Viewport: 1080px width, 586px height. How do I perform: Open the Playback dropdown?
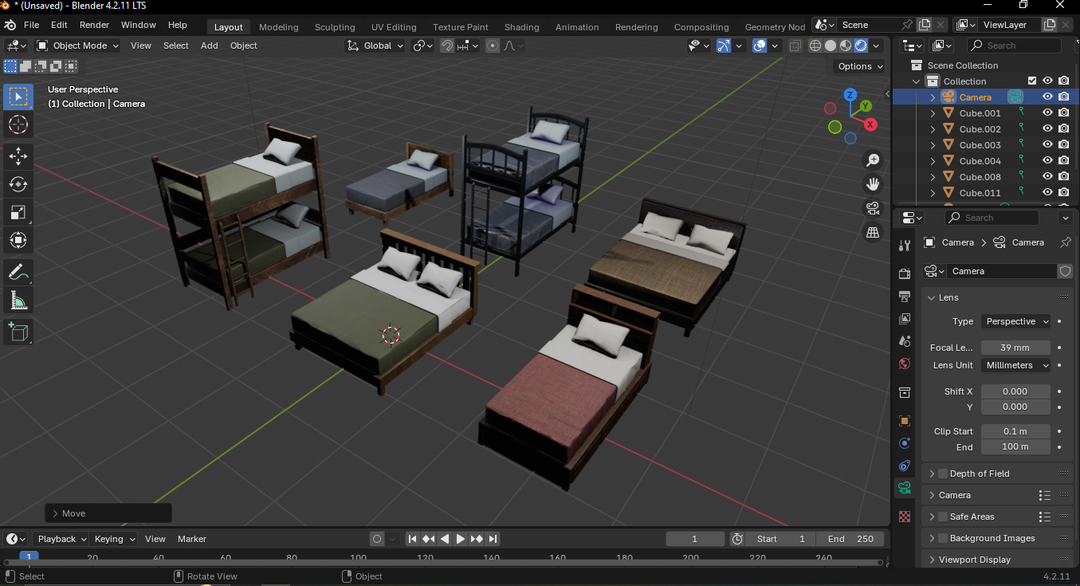[x=61, y=539]
